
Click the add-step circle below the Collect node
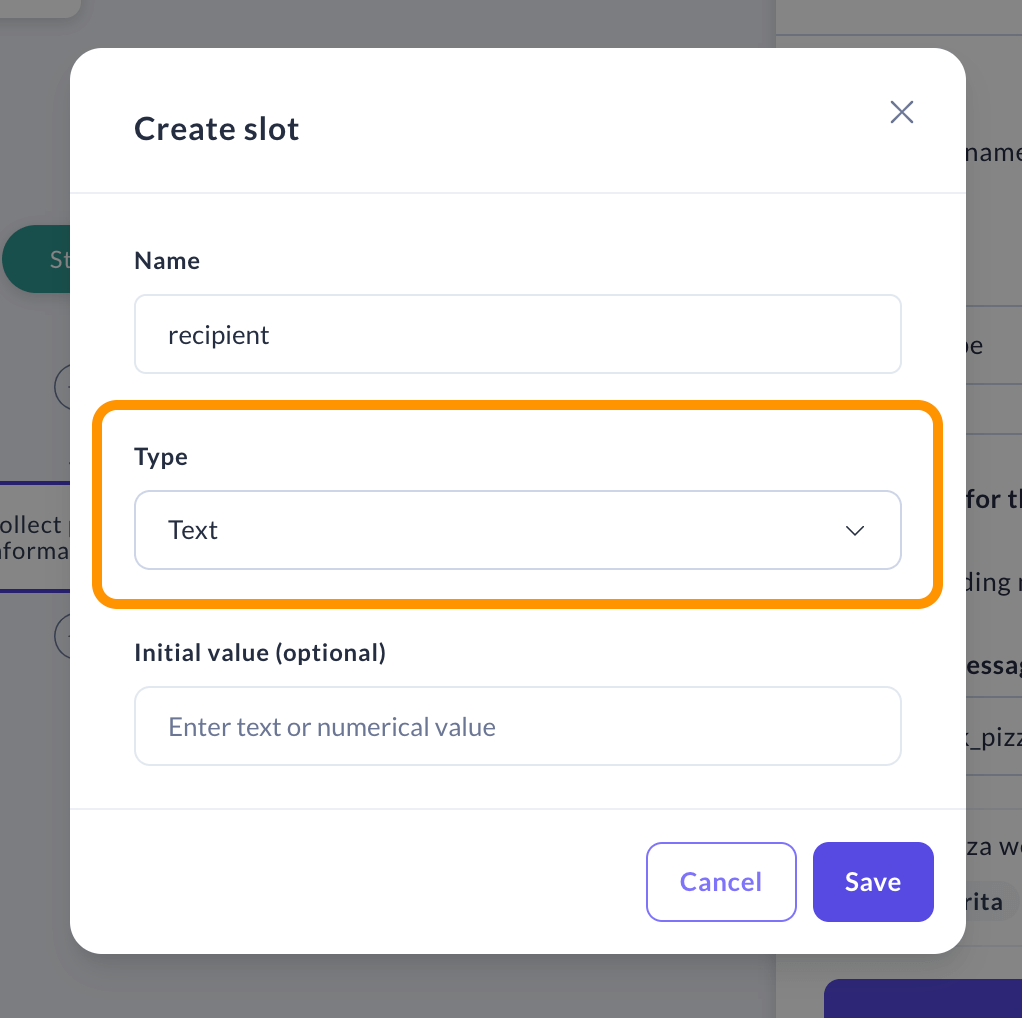[x=62, y=637]
